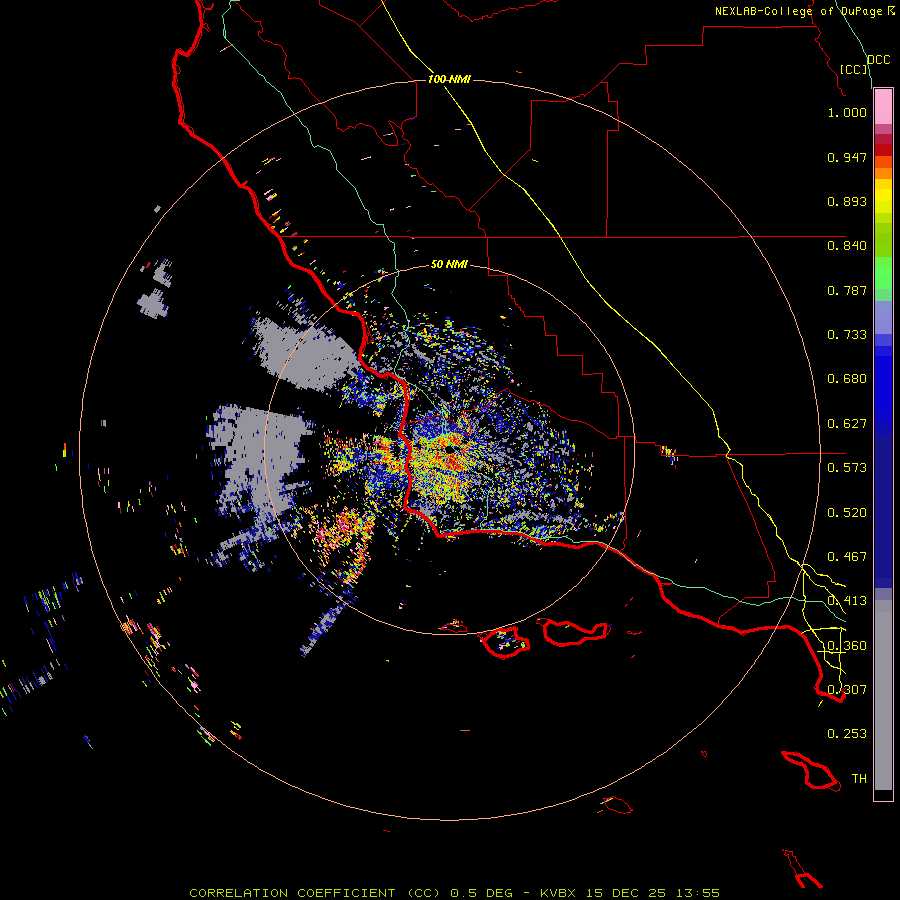Click the 0.253 scale value
900x900 pixels.
(847, 734)
